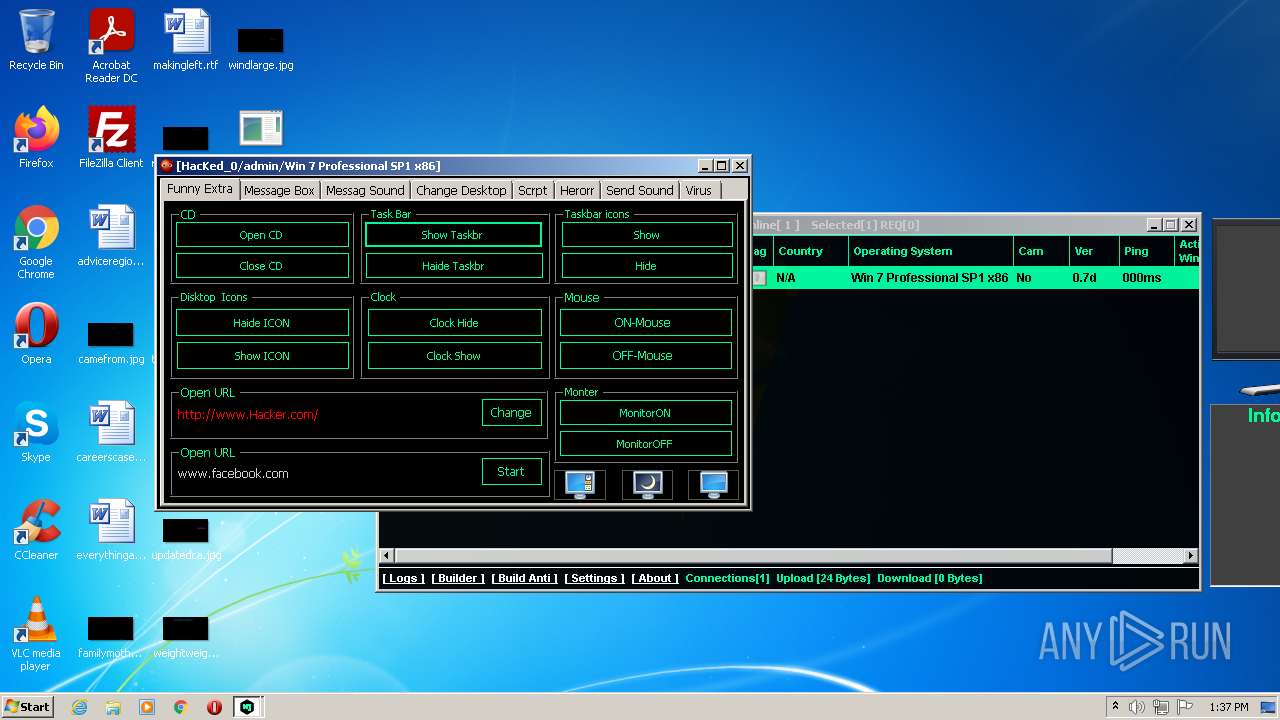This screenshot has width=1280, height=720.
Task: Launch Skype desktop shortcut
Action: pos(36,432)
